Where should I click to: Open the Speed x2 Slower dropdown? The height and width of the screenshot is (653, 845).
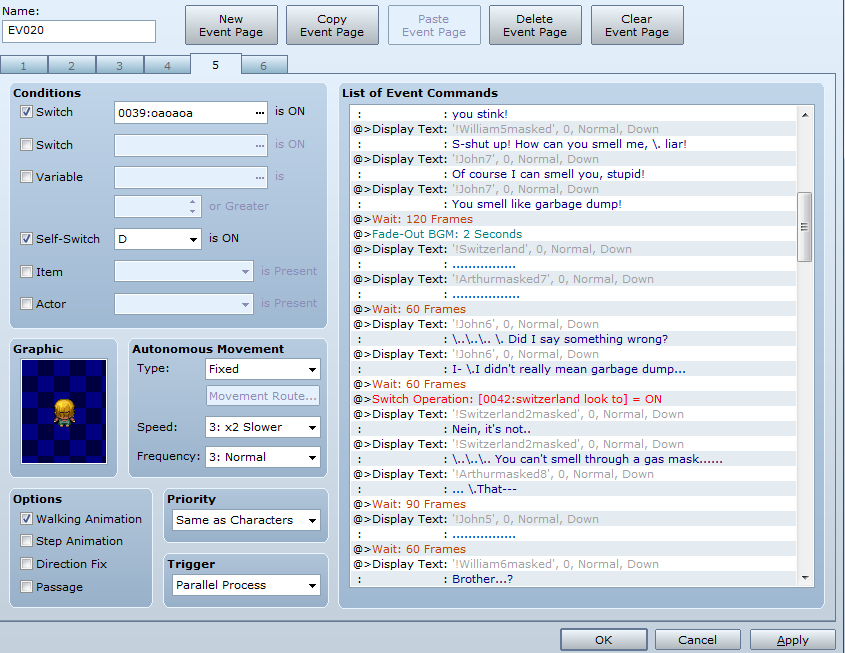263,427
